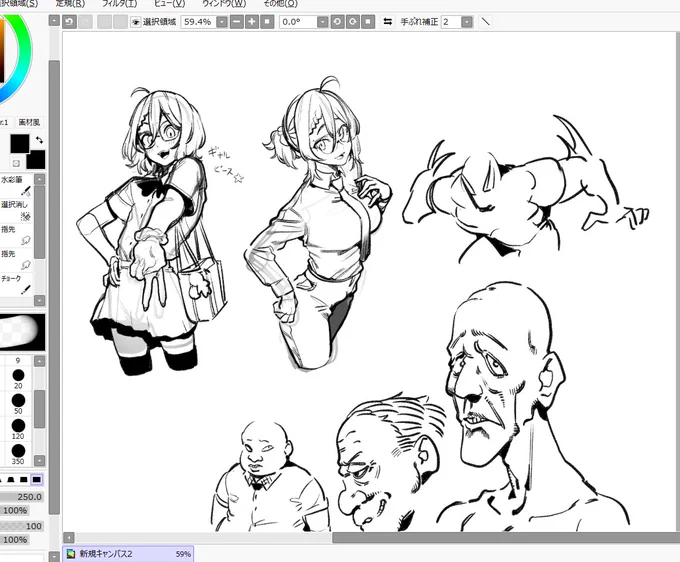Image resolution: width=680 pixels, height=562 pixels.
Task: Click up arrow atop the left panel
Action: (x=54, y=20)
